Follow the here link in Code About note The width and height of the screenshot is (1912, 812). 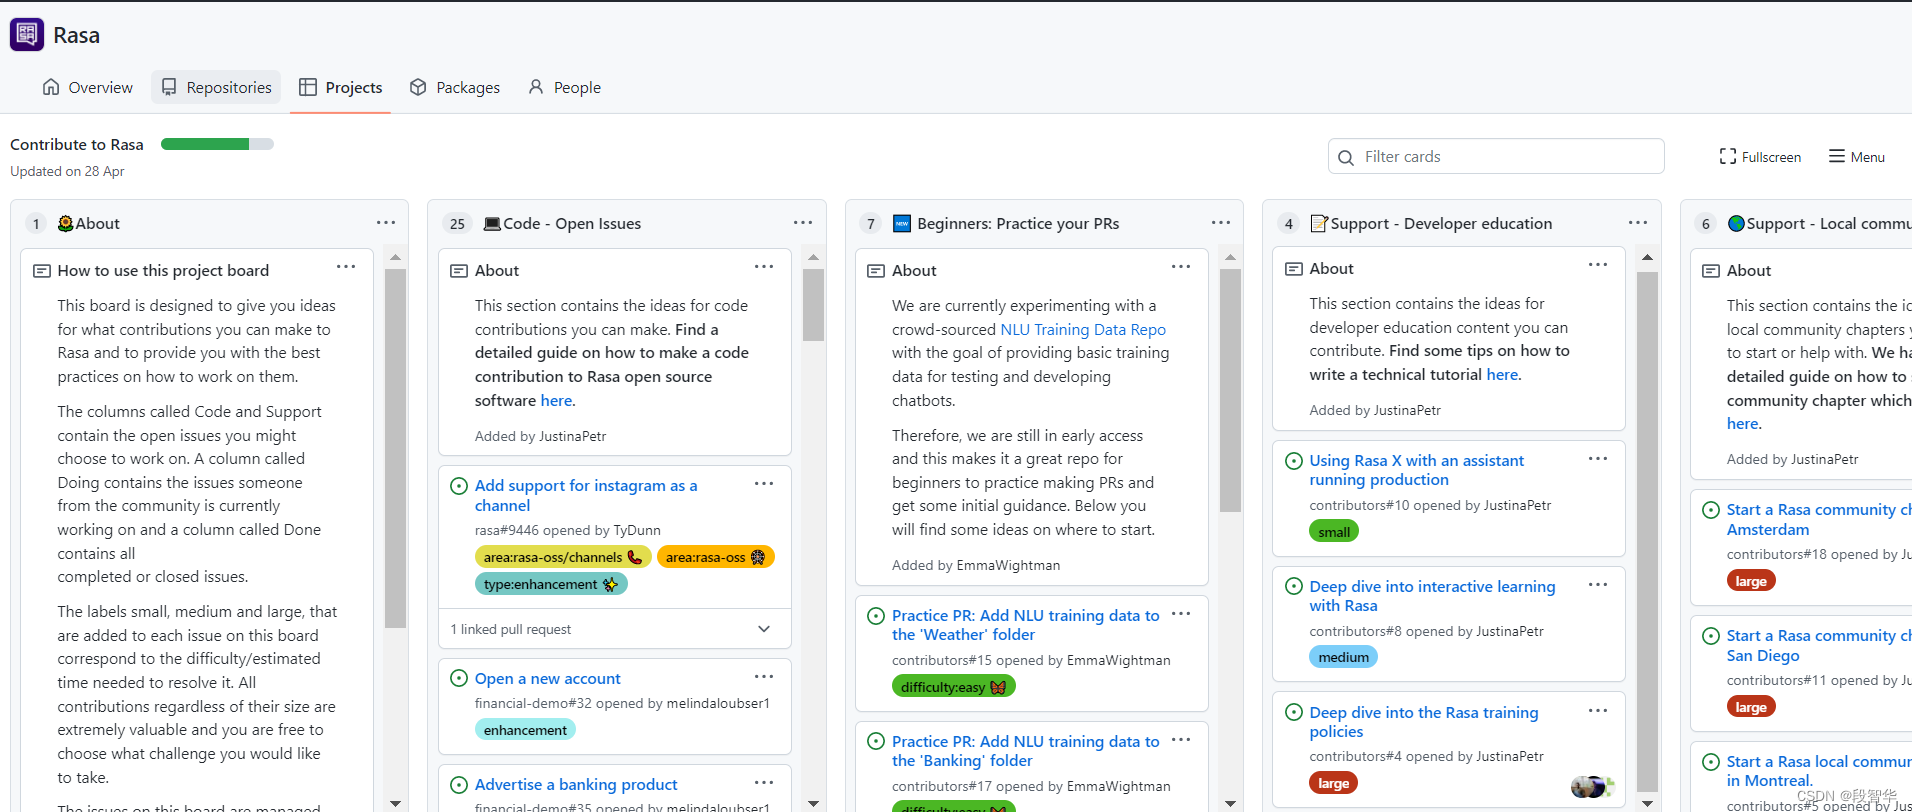pyautogui.click(x=556, y=400)
